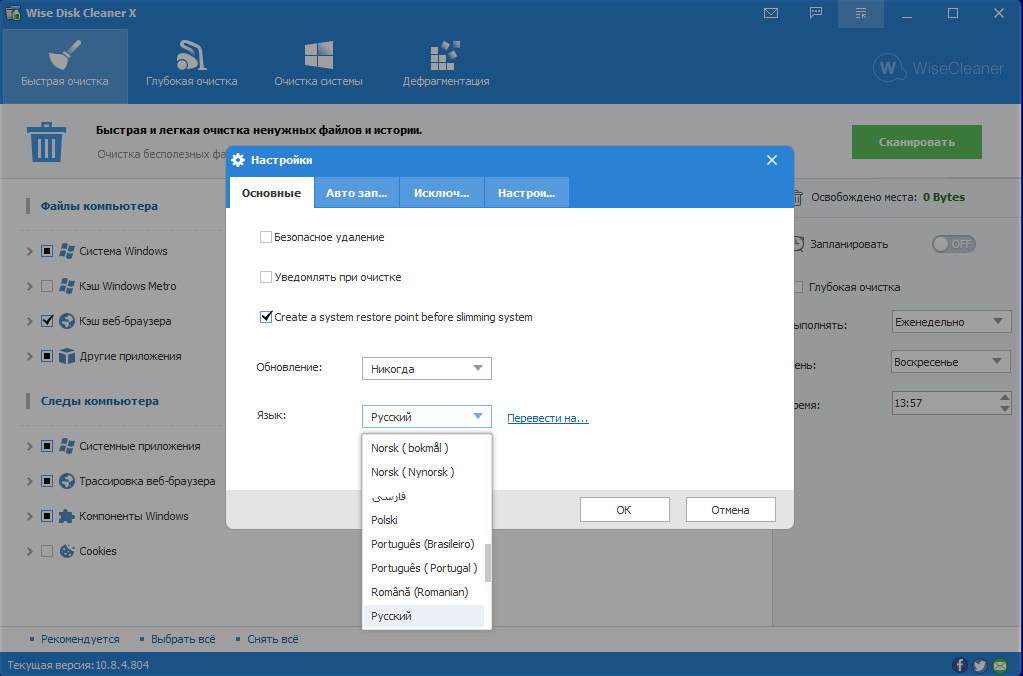Click the Система Windows flag icon
Image resolution: width=1023 pixels, height=676 pixels.
(x=67, y=251)
